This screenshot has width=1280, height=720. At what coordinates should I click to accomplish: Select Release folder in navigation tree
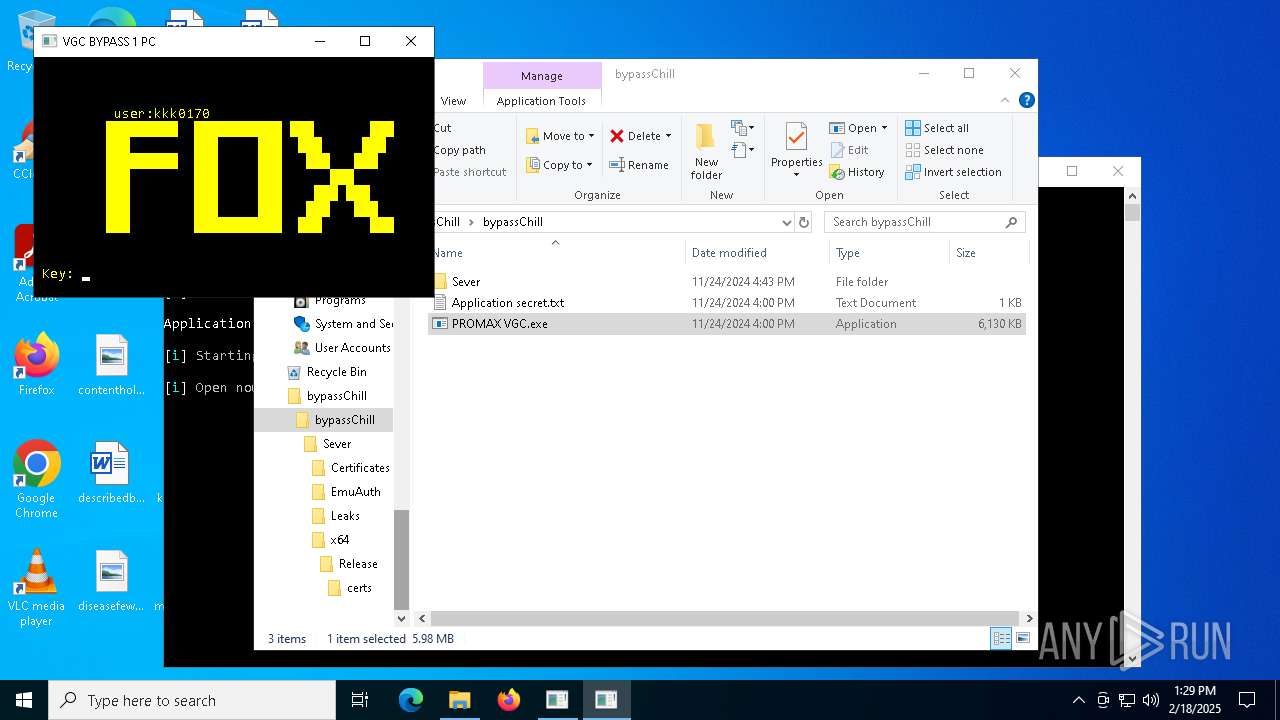(x=349, y=564)
